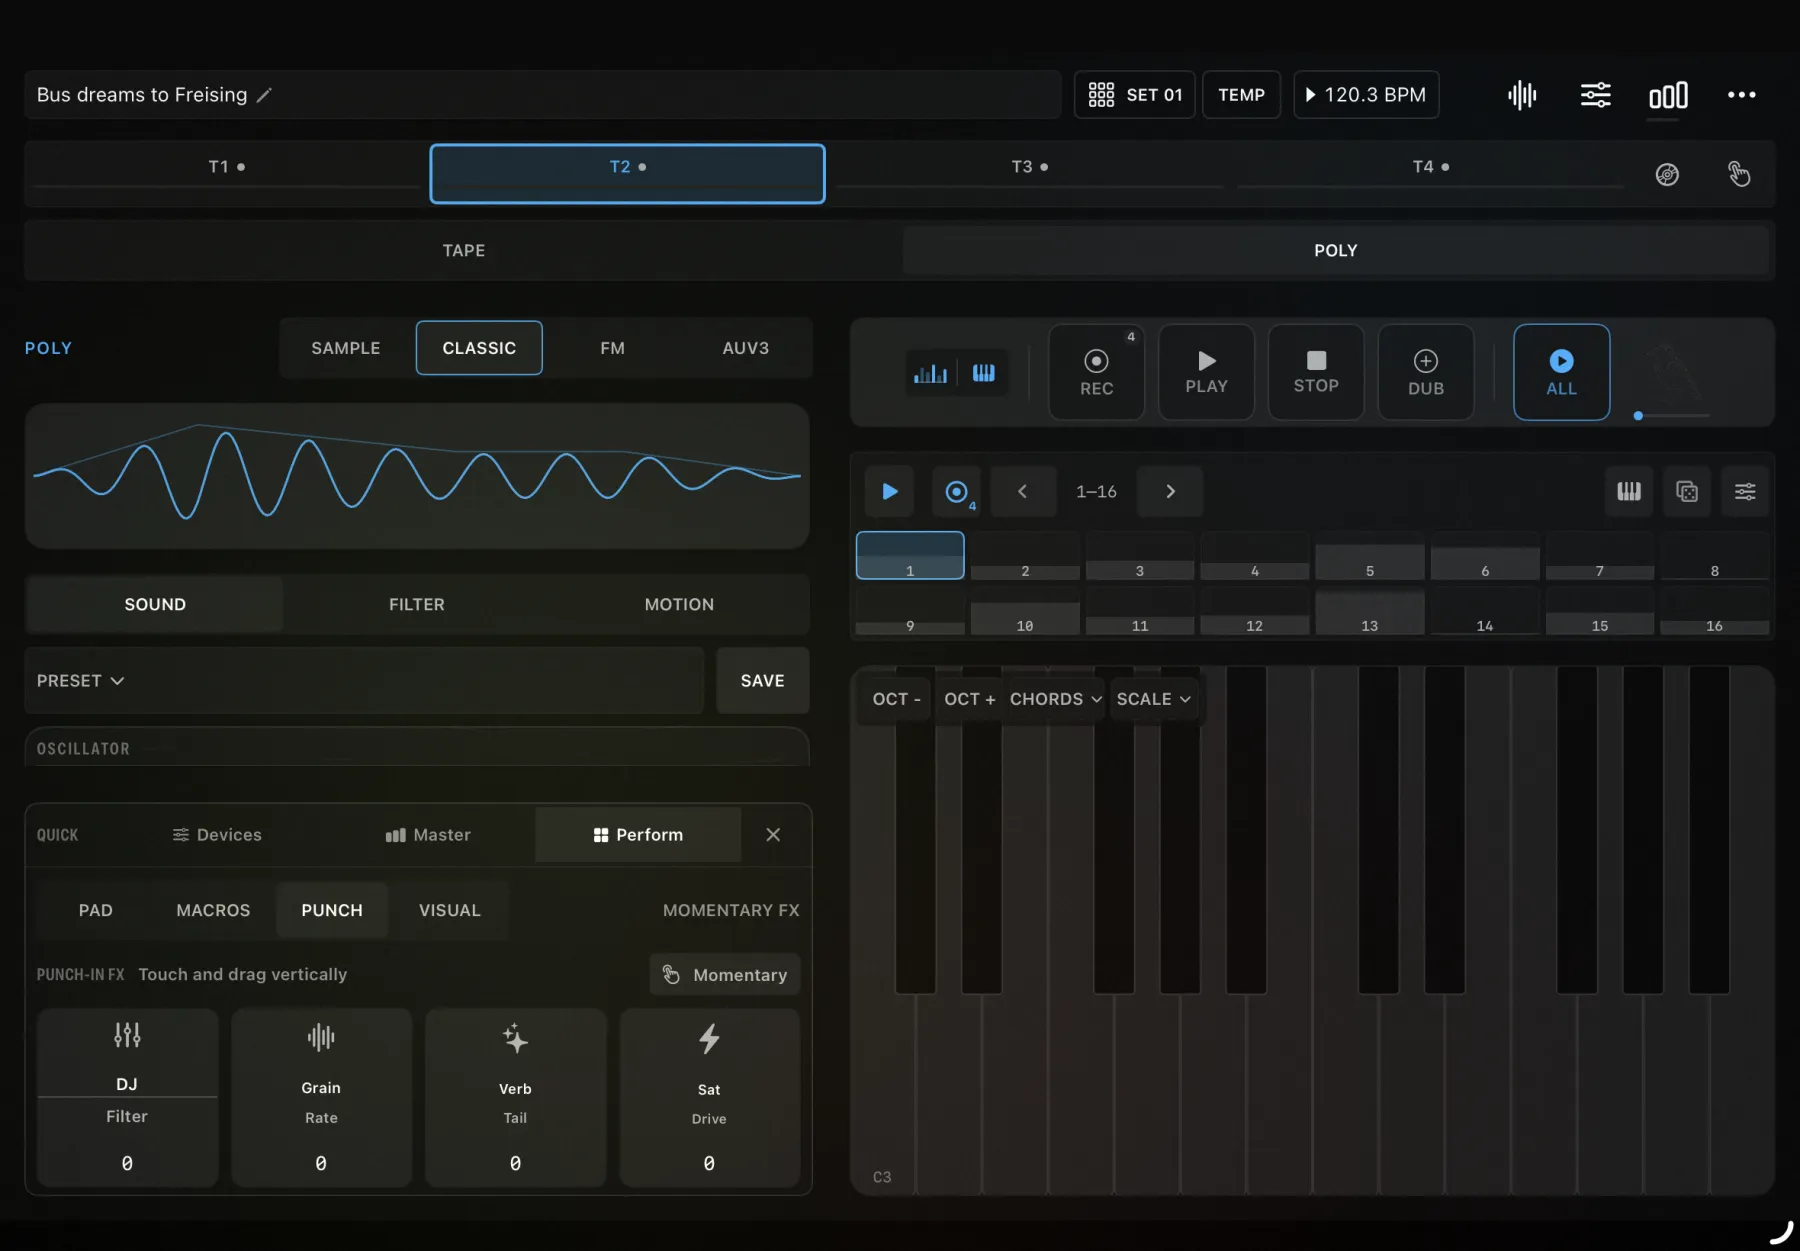Viewport: 1800px width, 1251px height.
Task: Click the dice randomize icon in sequencer
Action: point(1687,491)
